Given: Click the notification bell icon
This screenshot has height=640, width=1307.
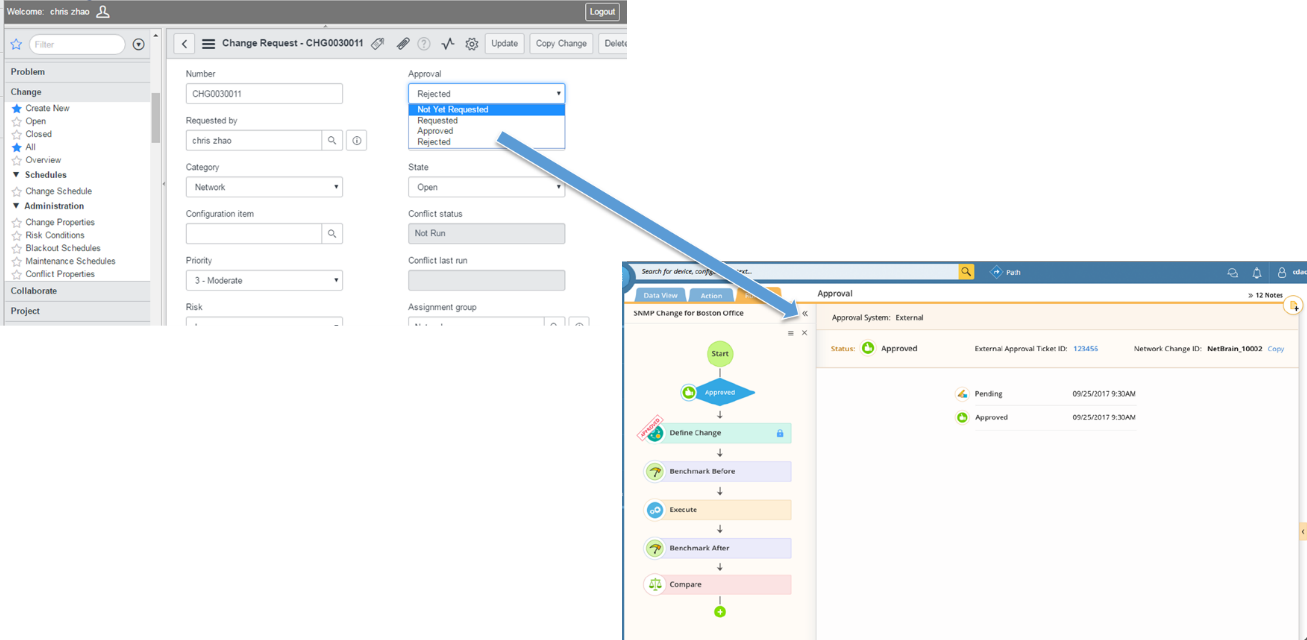Looking at the screenshot, I should (1257, 273).
